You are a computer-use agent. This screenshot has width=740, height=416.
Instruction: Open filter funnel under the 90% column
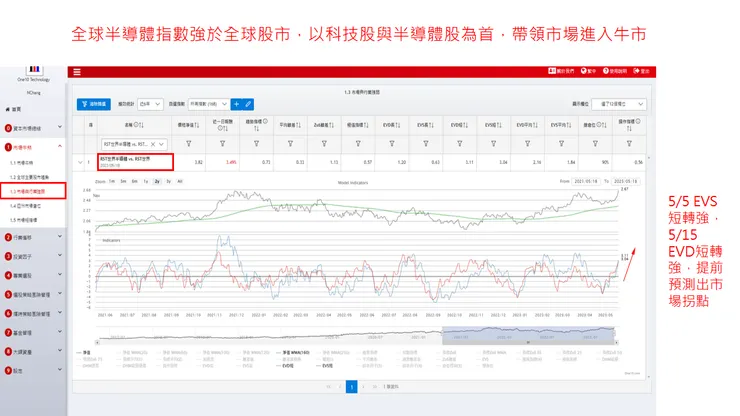tap(595, 144)
